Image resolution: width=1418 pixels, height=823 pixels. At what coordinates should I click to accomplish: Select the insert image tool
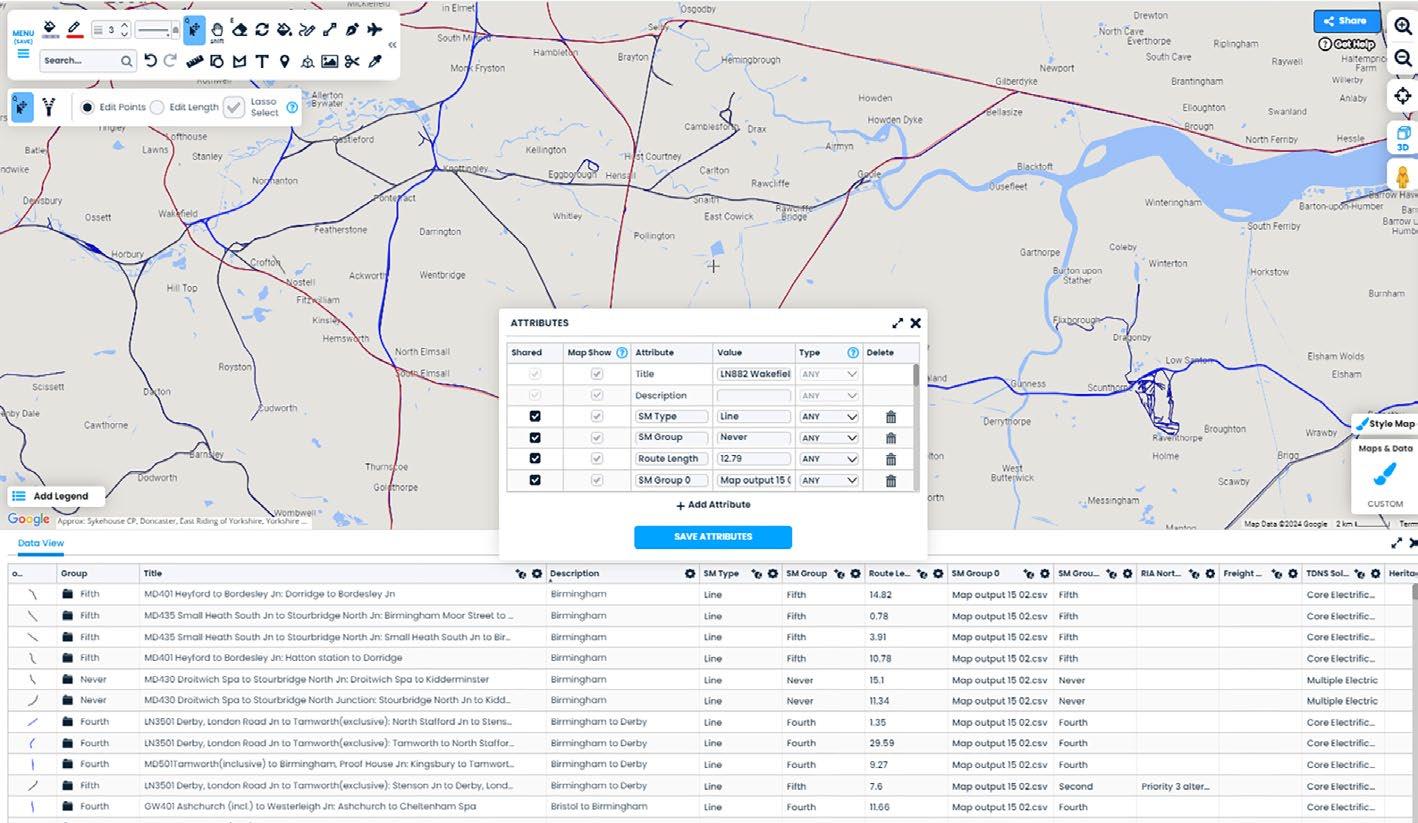coord(329,61)
